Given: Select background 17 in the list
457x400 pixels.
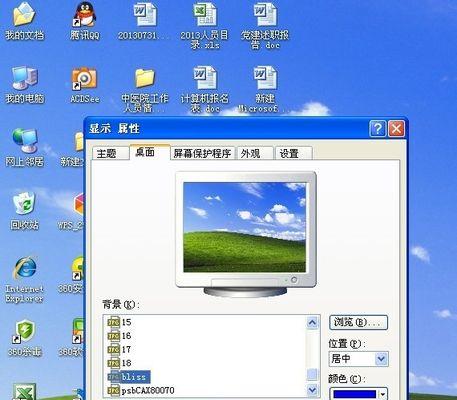Looking at the screenshot, I should 126,349.
